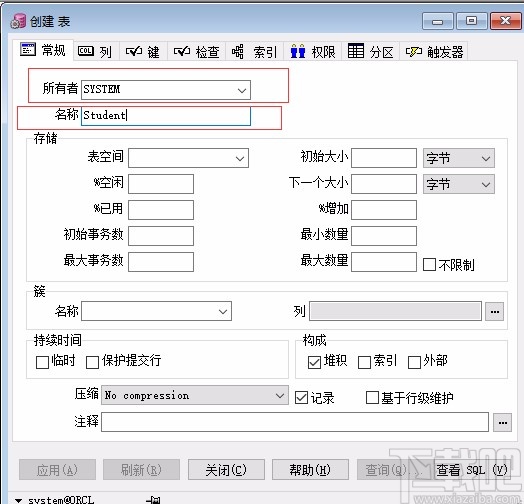Click the ellipsis button beside 注释 field
Viewport: 524px width, 504px height.
click(503, 422)
